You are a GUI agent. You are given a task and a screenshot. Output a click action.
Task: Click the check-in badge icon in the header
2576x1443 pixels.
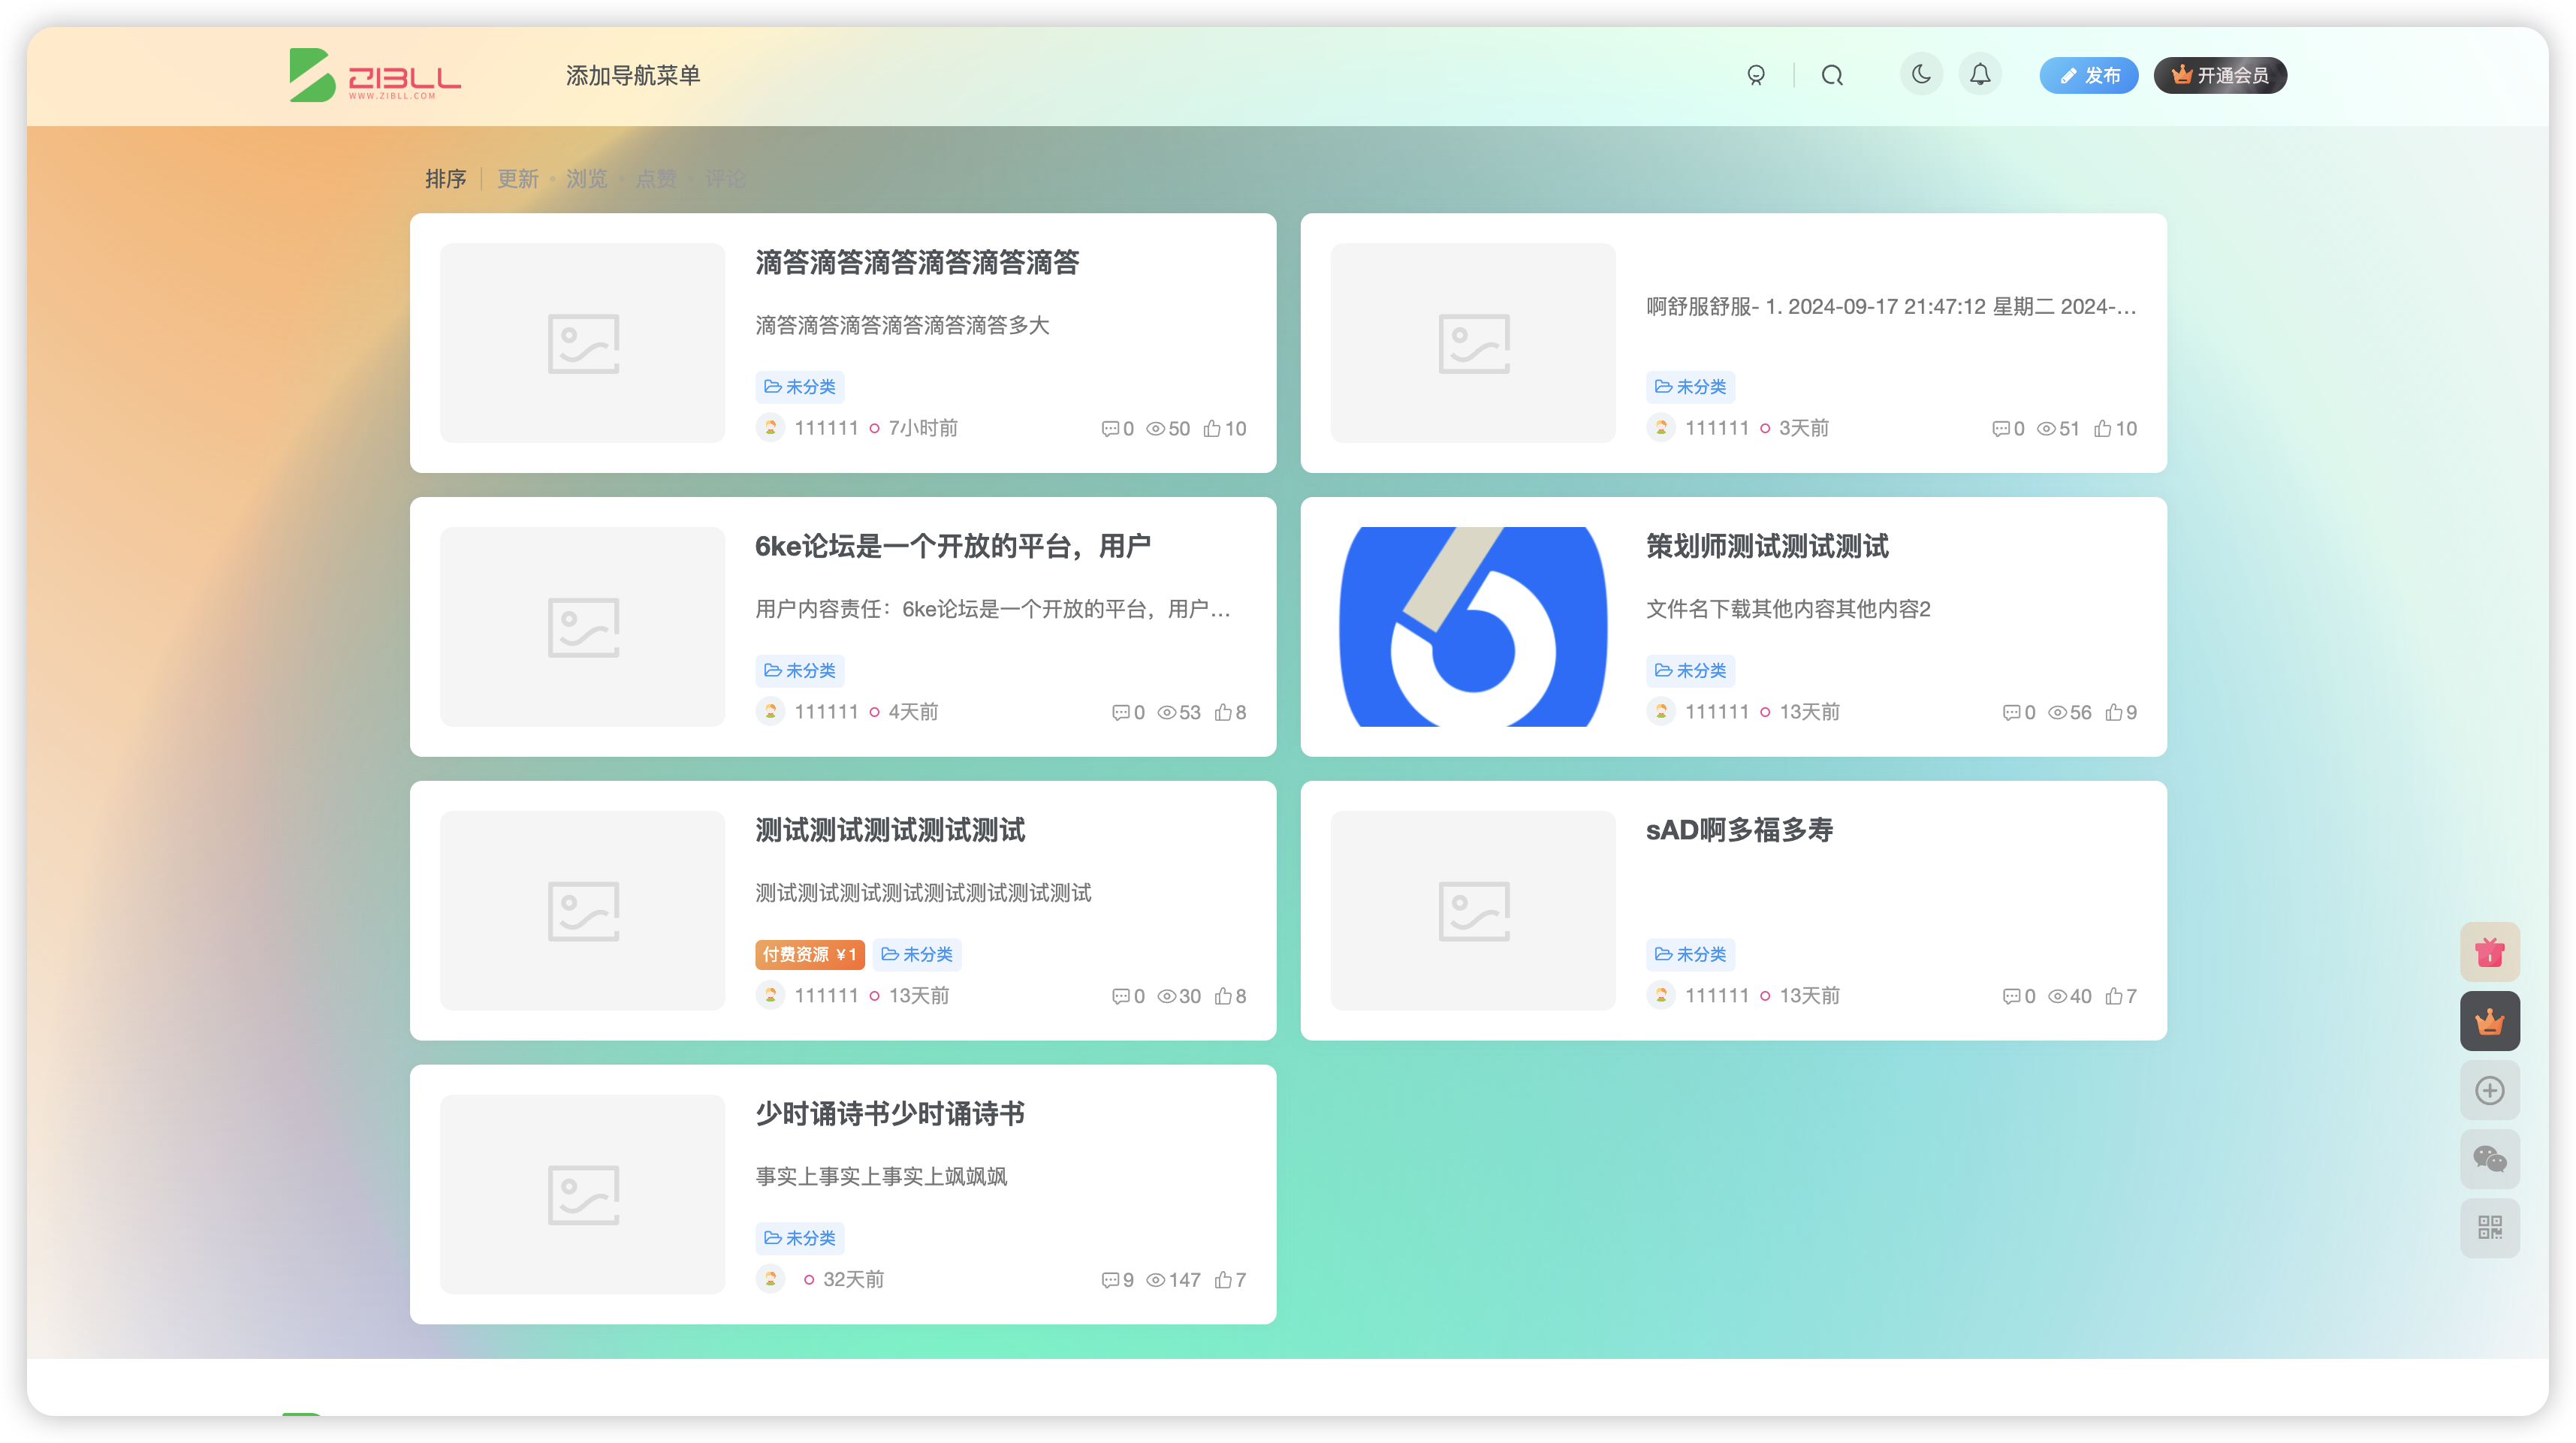click(x=1757, y=74)
